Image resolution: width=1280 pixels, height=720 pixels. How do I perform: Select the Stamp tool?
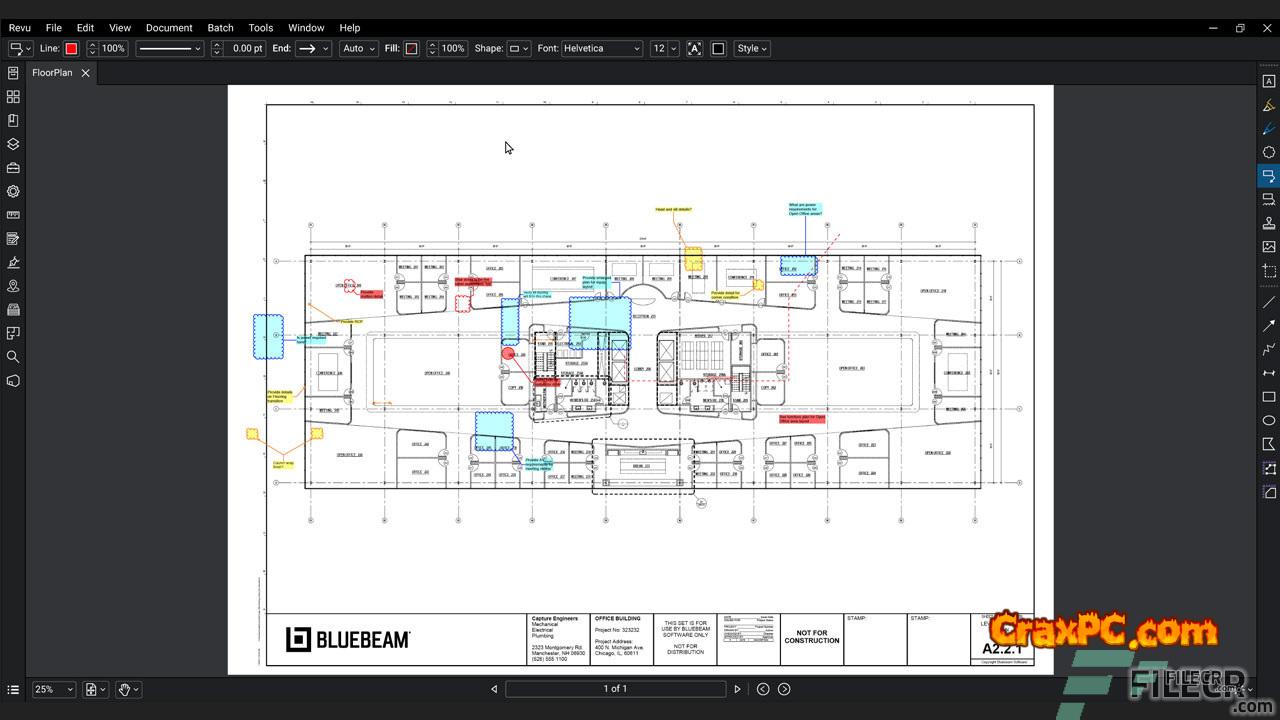tap(1269, 223)
